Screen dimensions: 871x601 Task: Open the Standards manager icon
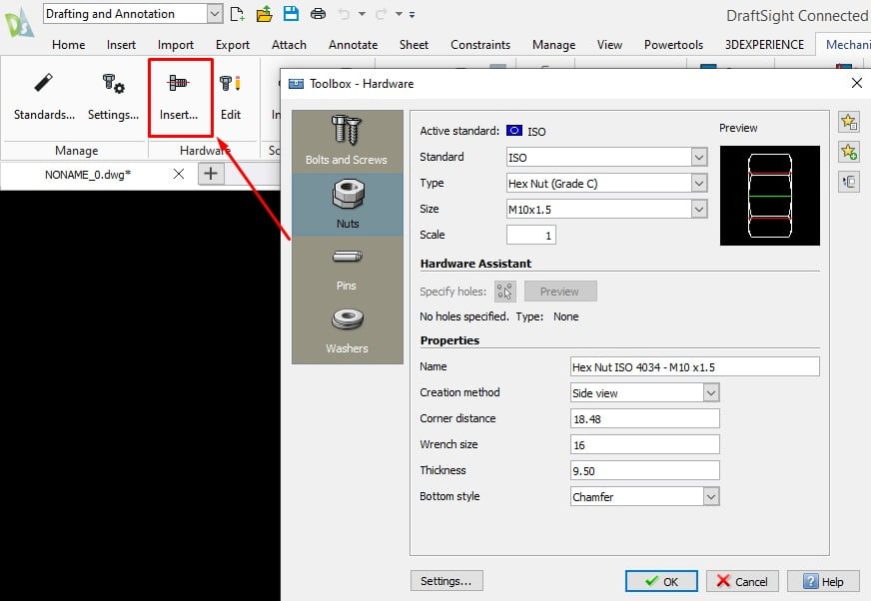[44, 97]
